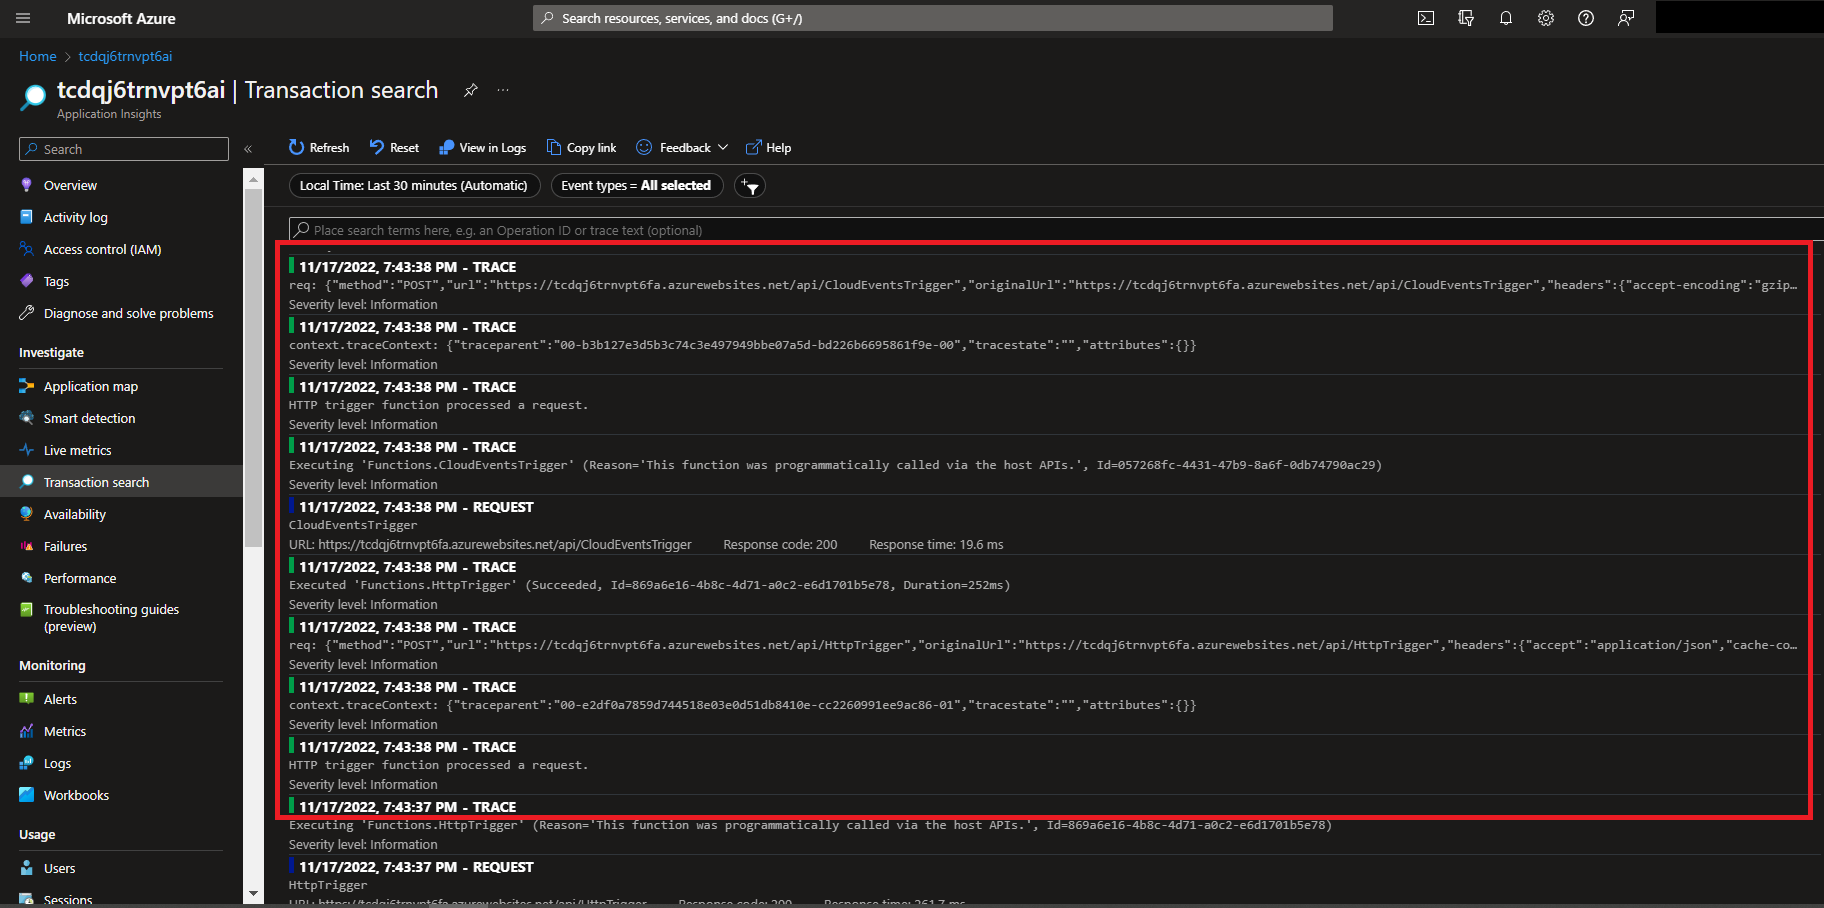Open the Azure portal hamburger menu
Image resolution: width=1824 pixels, height=908 pixels.
(23, 18)
